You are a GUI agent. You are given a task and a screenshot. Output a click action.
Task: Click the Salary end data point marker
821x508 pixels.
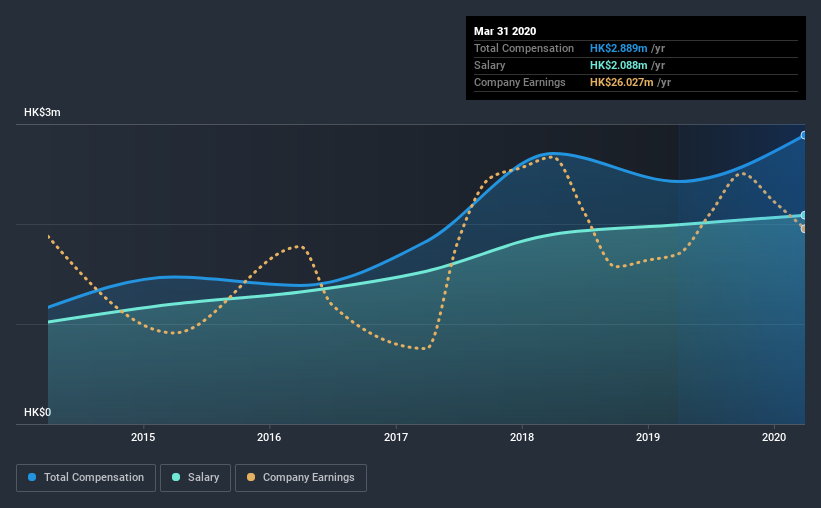coord(804,215)
